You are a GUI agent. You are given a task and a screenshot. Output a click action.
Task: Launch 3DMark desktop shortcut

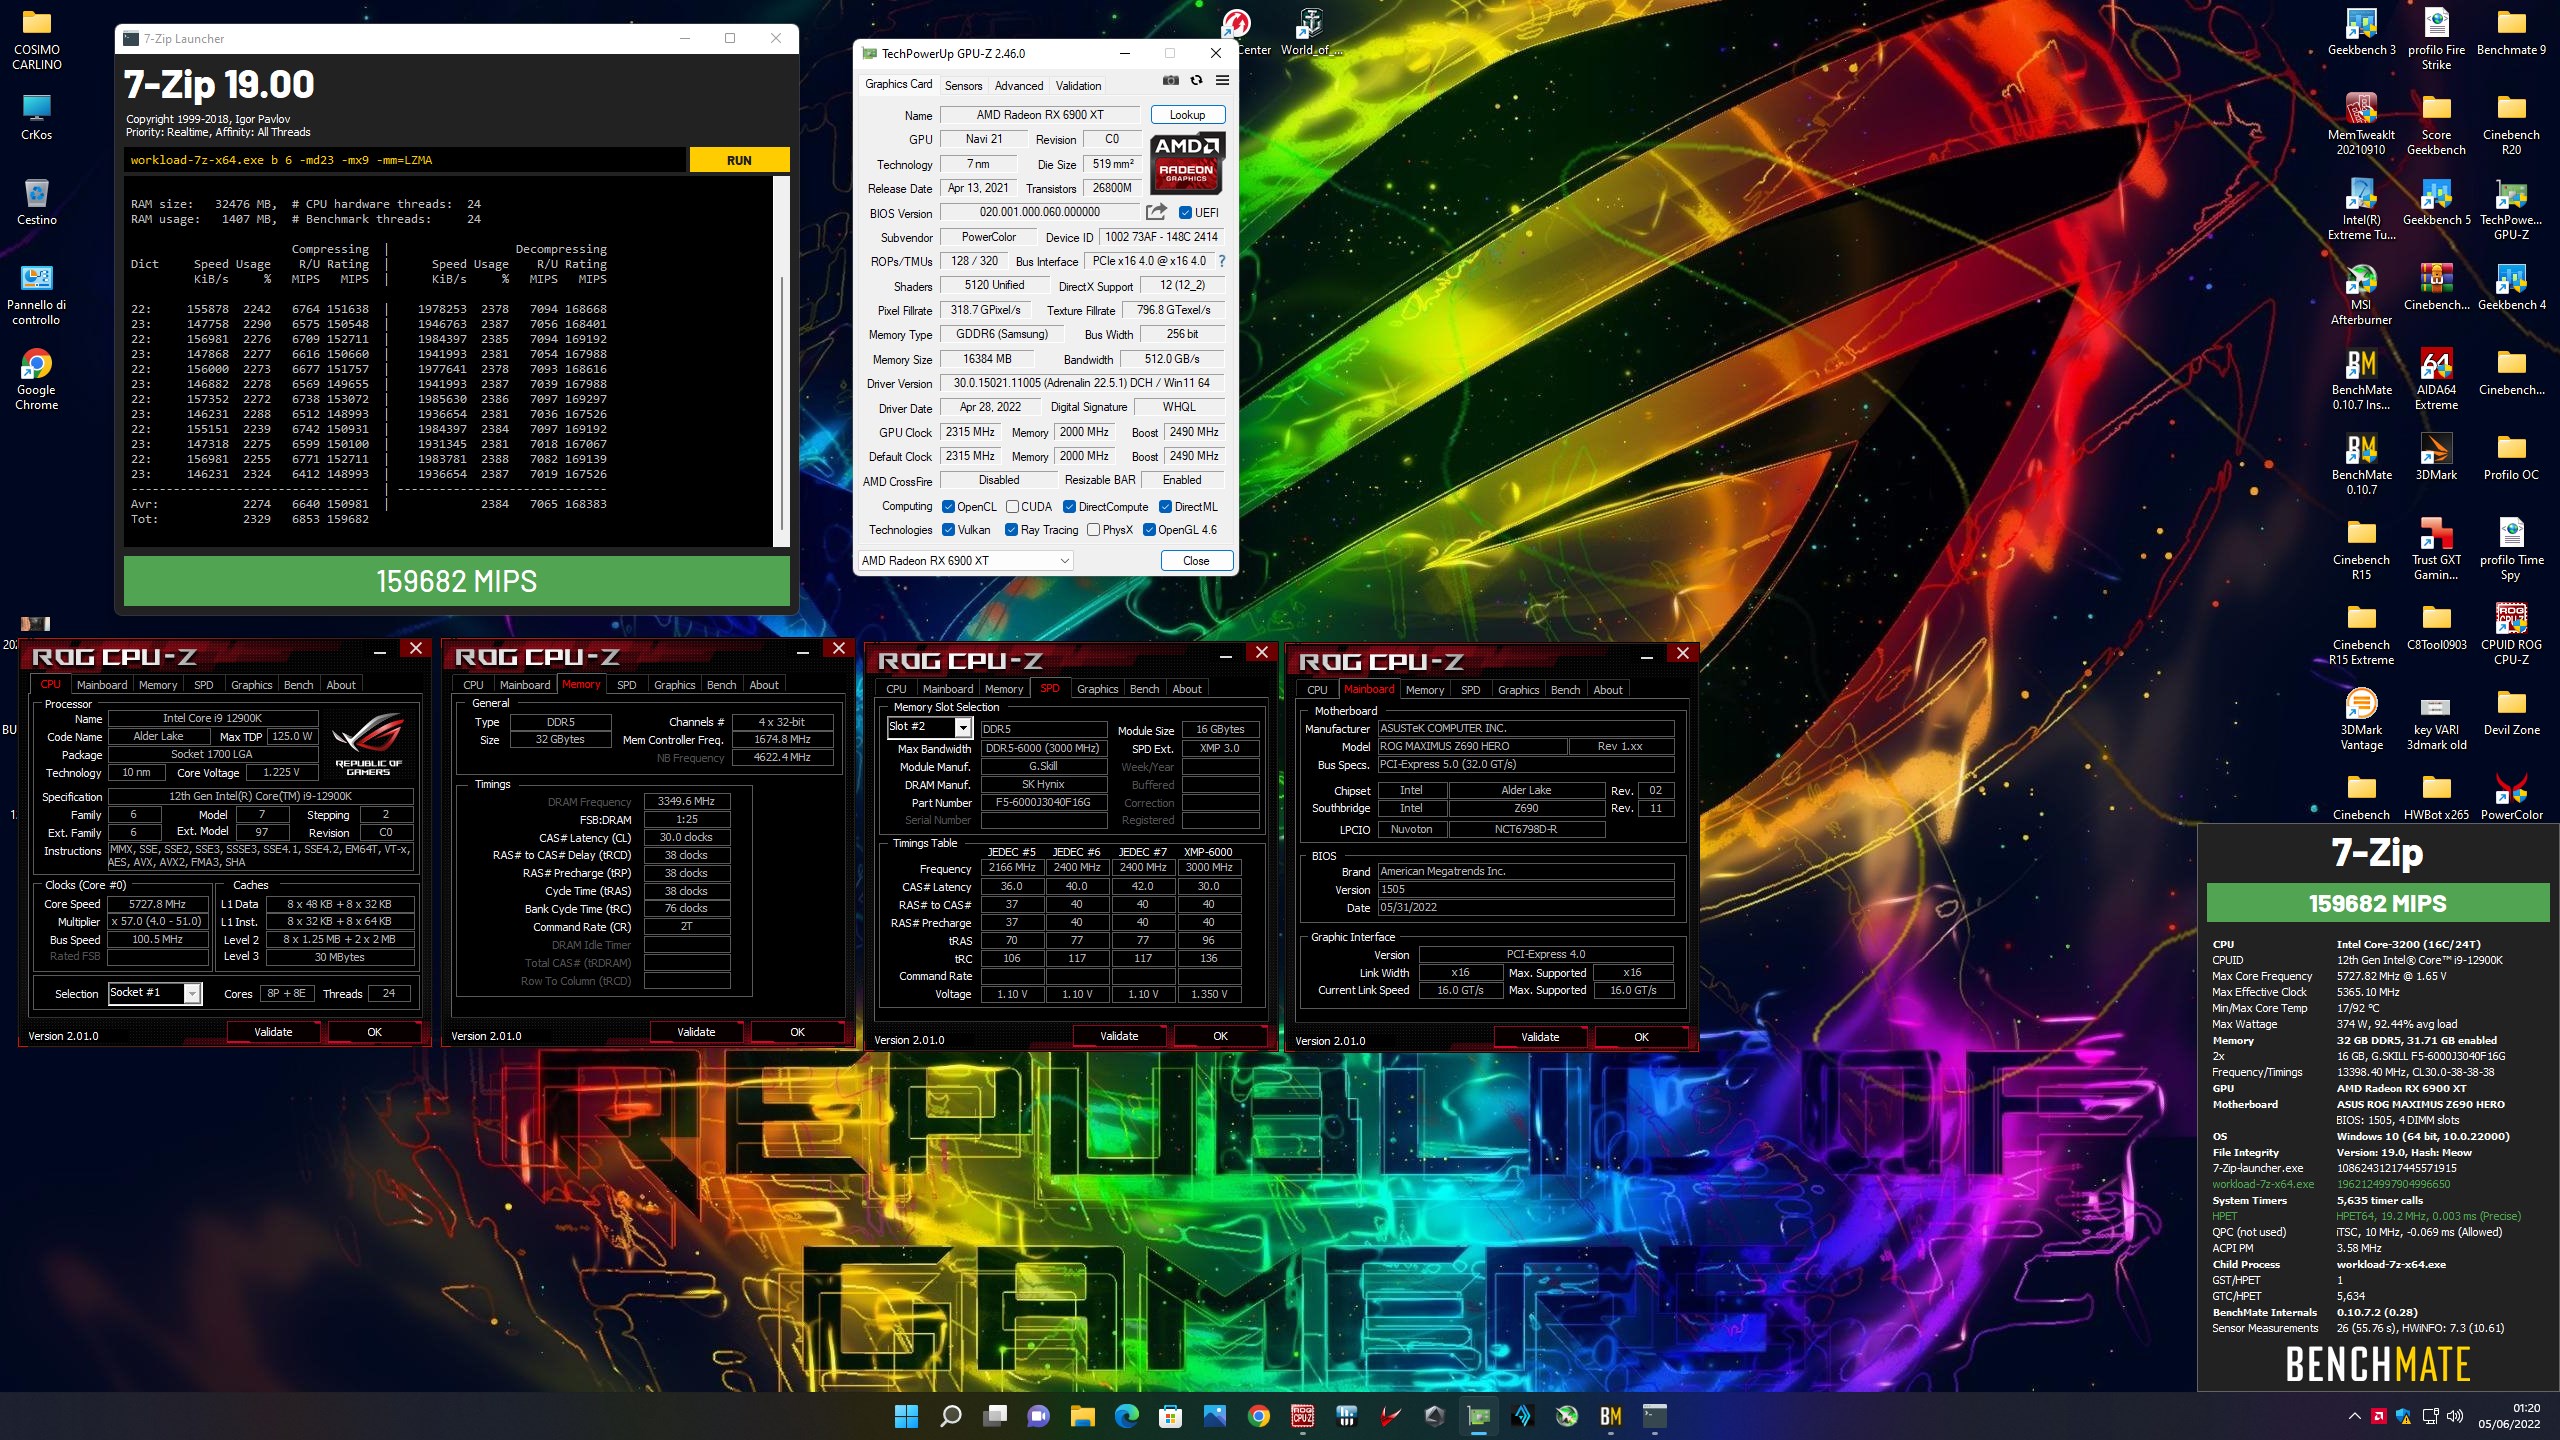2436,457
